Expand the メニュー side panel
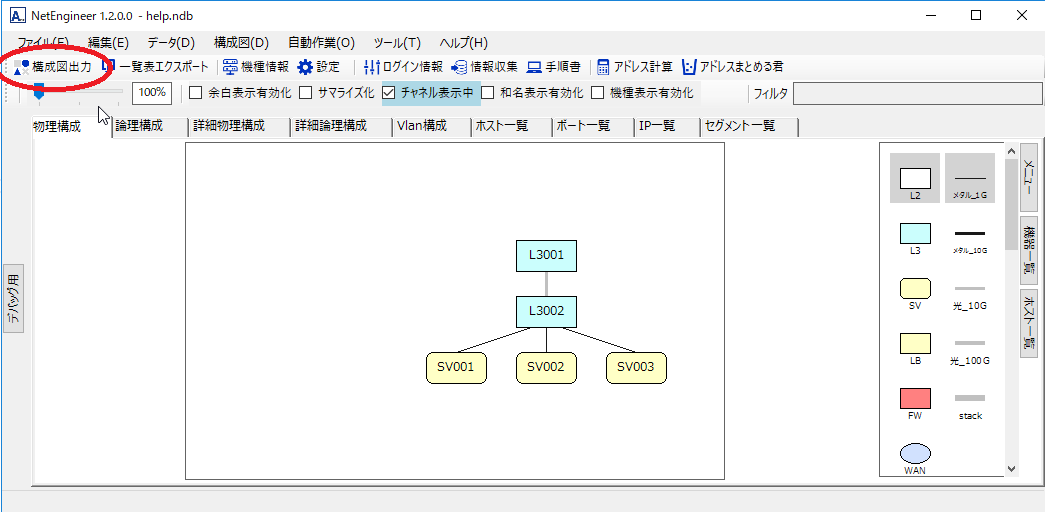1045x512 pixels. tap(1028, 177)
